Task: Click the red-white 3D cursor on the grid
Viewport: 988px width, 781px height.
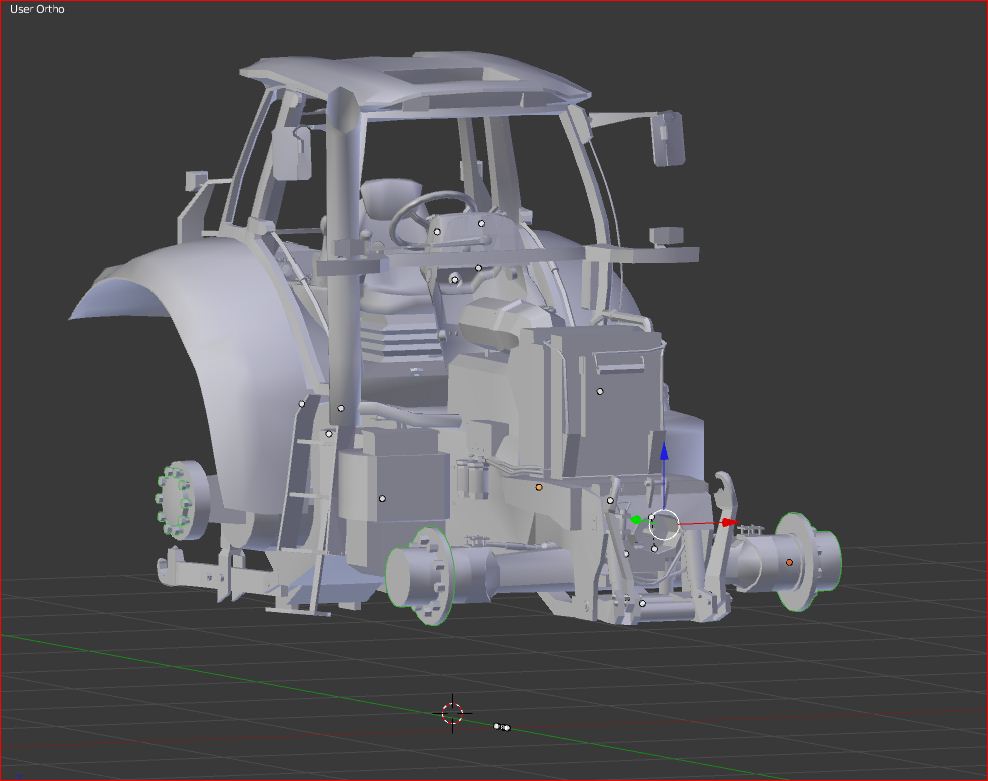Action: coord(452,714)
